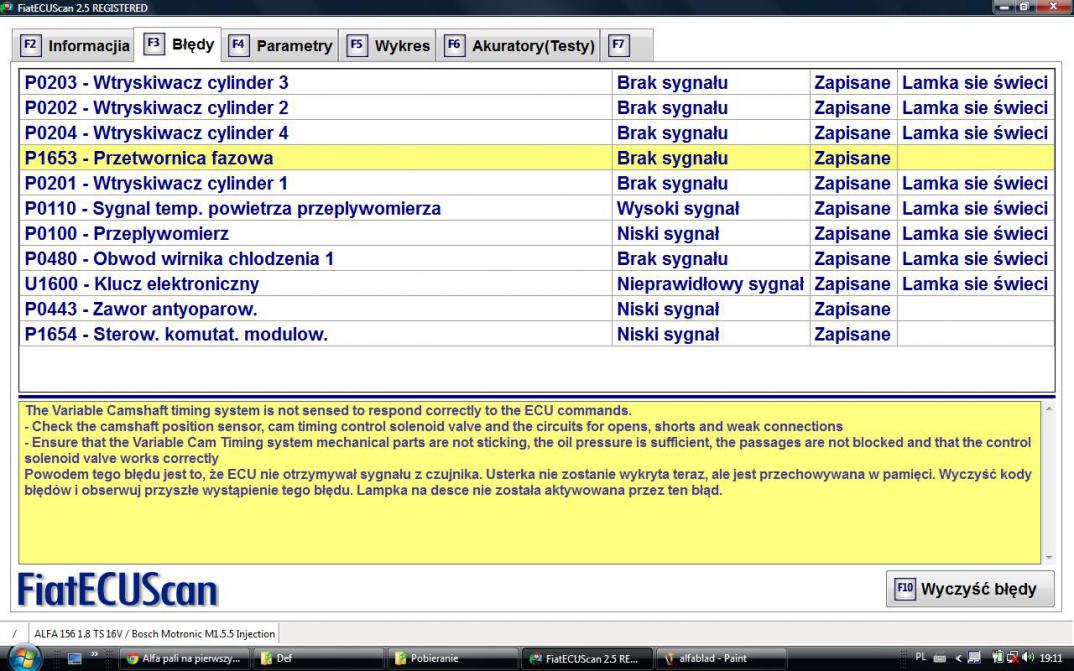
Task: Open the F4 Parametry tab
Action: click(x=281, y=46)
